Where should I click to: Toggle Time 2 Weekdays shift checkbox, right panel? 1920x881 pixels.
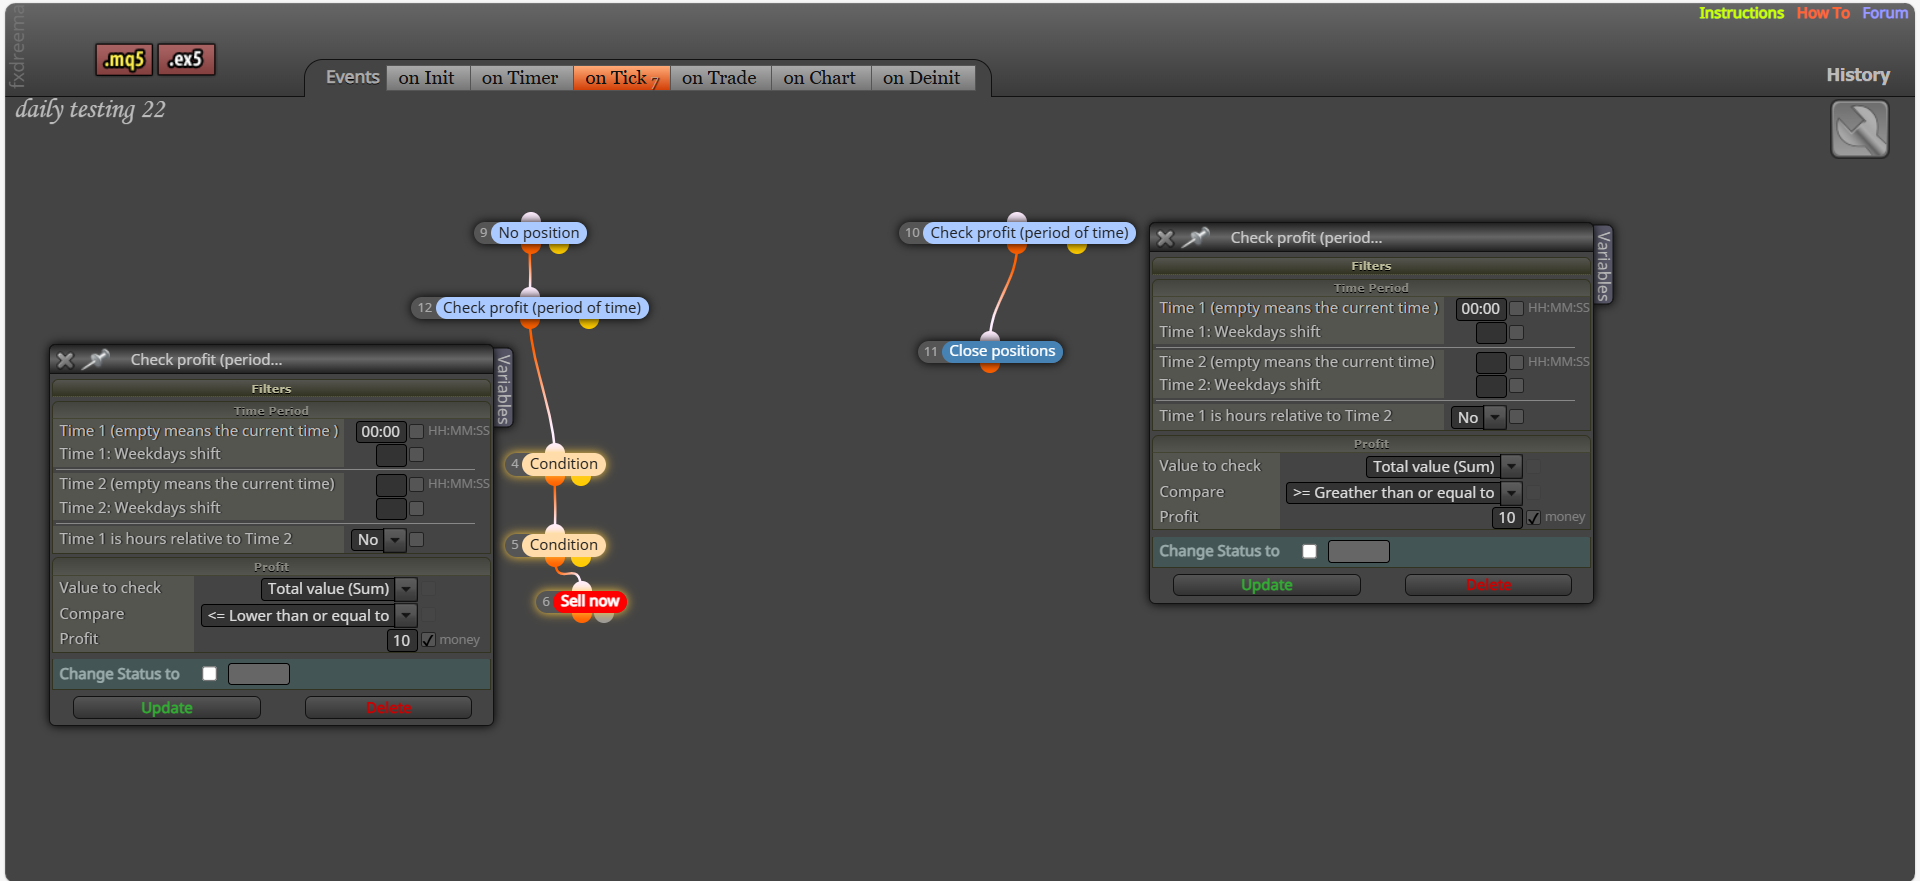(1517, 386)
